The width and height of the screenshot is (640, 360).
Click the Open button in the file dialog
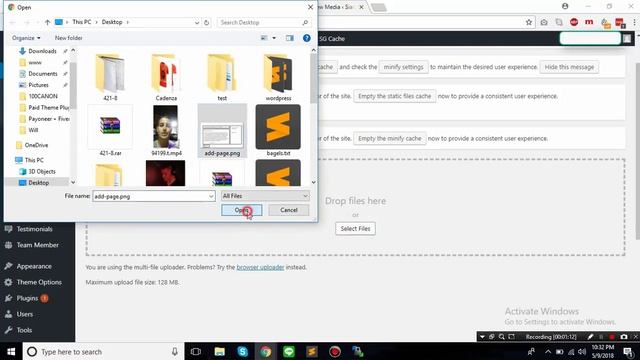(242, 210)
